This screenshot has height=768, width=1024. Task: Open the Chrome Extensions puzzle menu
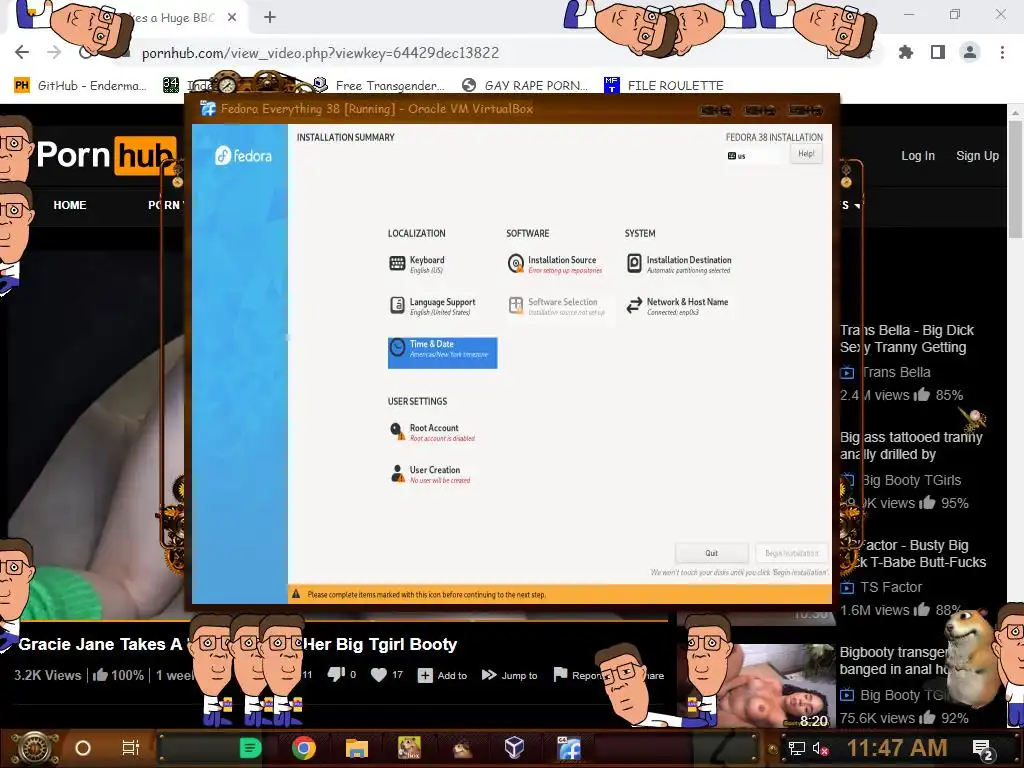pyautogui.click(x=906, y=52)
